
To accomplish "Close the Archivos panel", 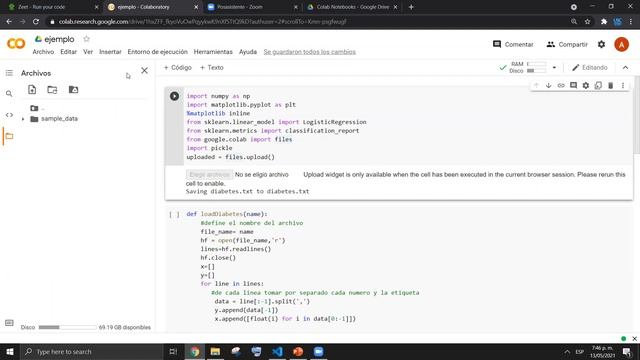I will pos(144,70).
